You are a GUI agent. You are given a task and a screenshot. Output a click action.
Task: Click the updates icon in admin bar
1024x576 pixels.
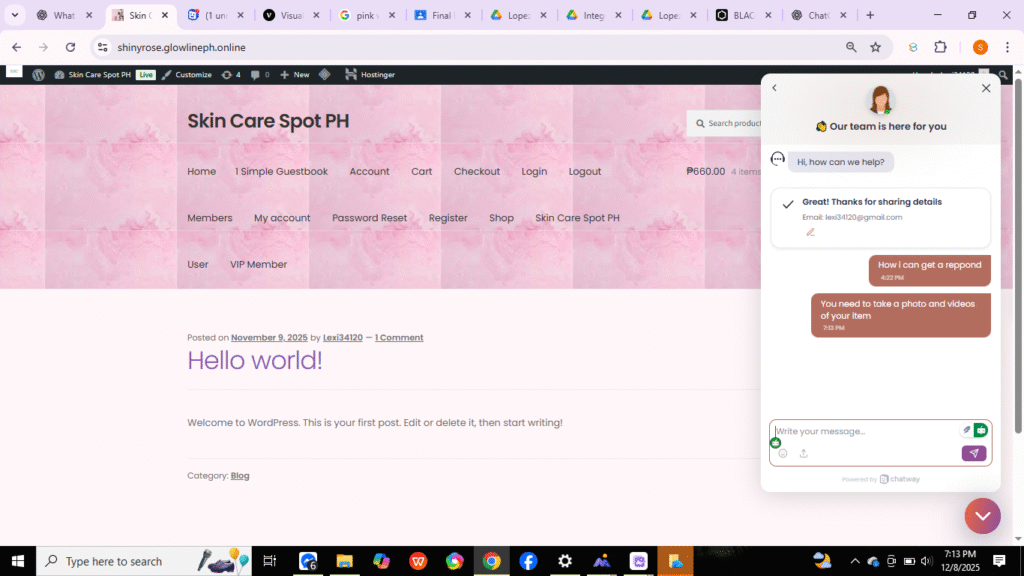point(230,75)
